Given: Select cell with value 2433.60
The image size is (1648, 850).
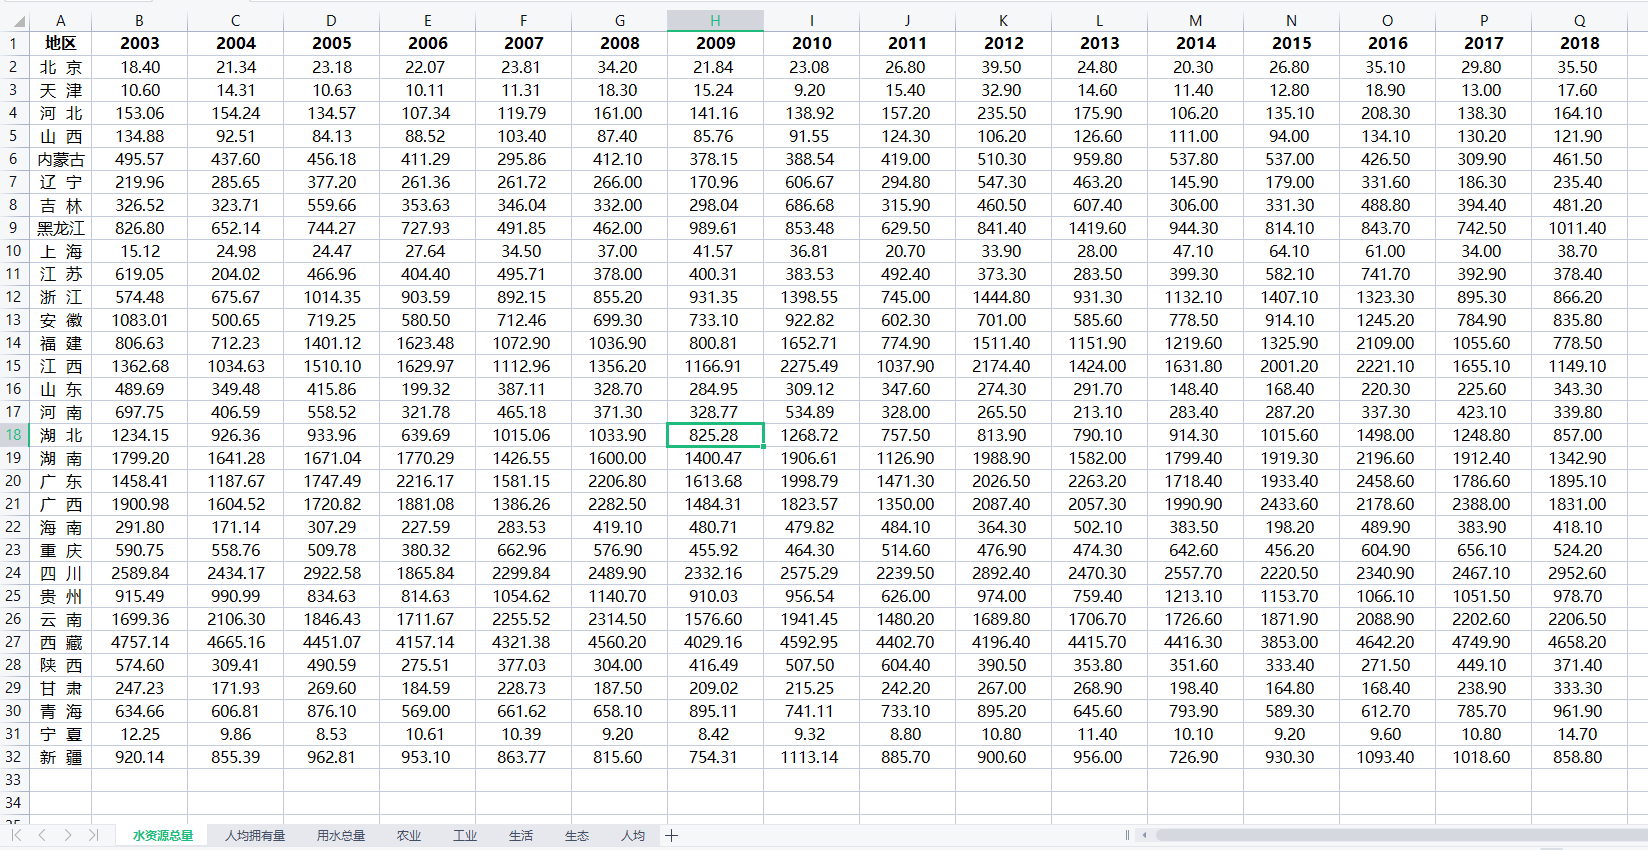Looking at the screenshot, I should 1292,504.
